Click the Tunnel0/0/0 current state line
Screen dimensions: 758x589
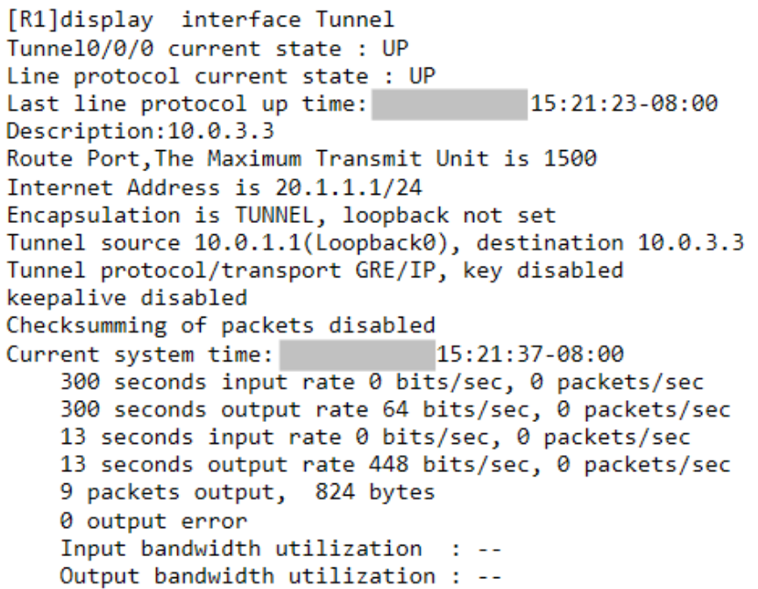(208, 49)
